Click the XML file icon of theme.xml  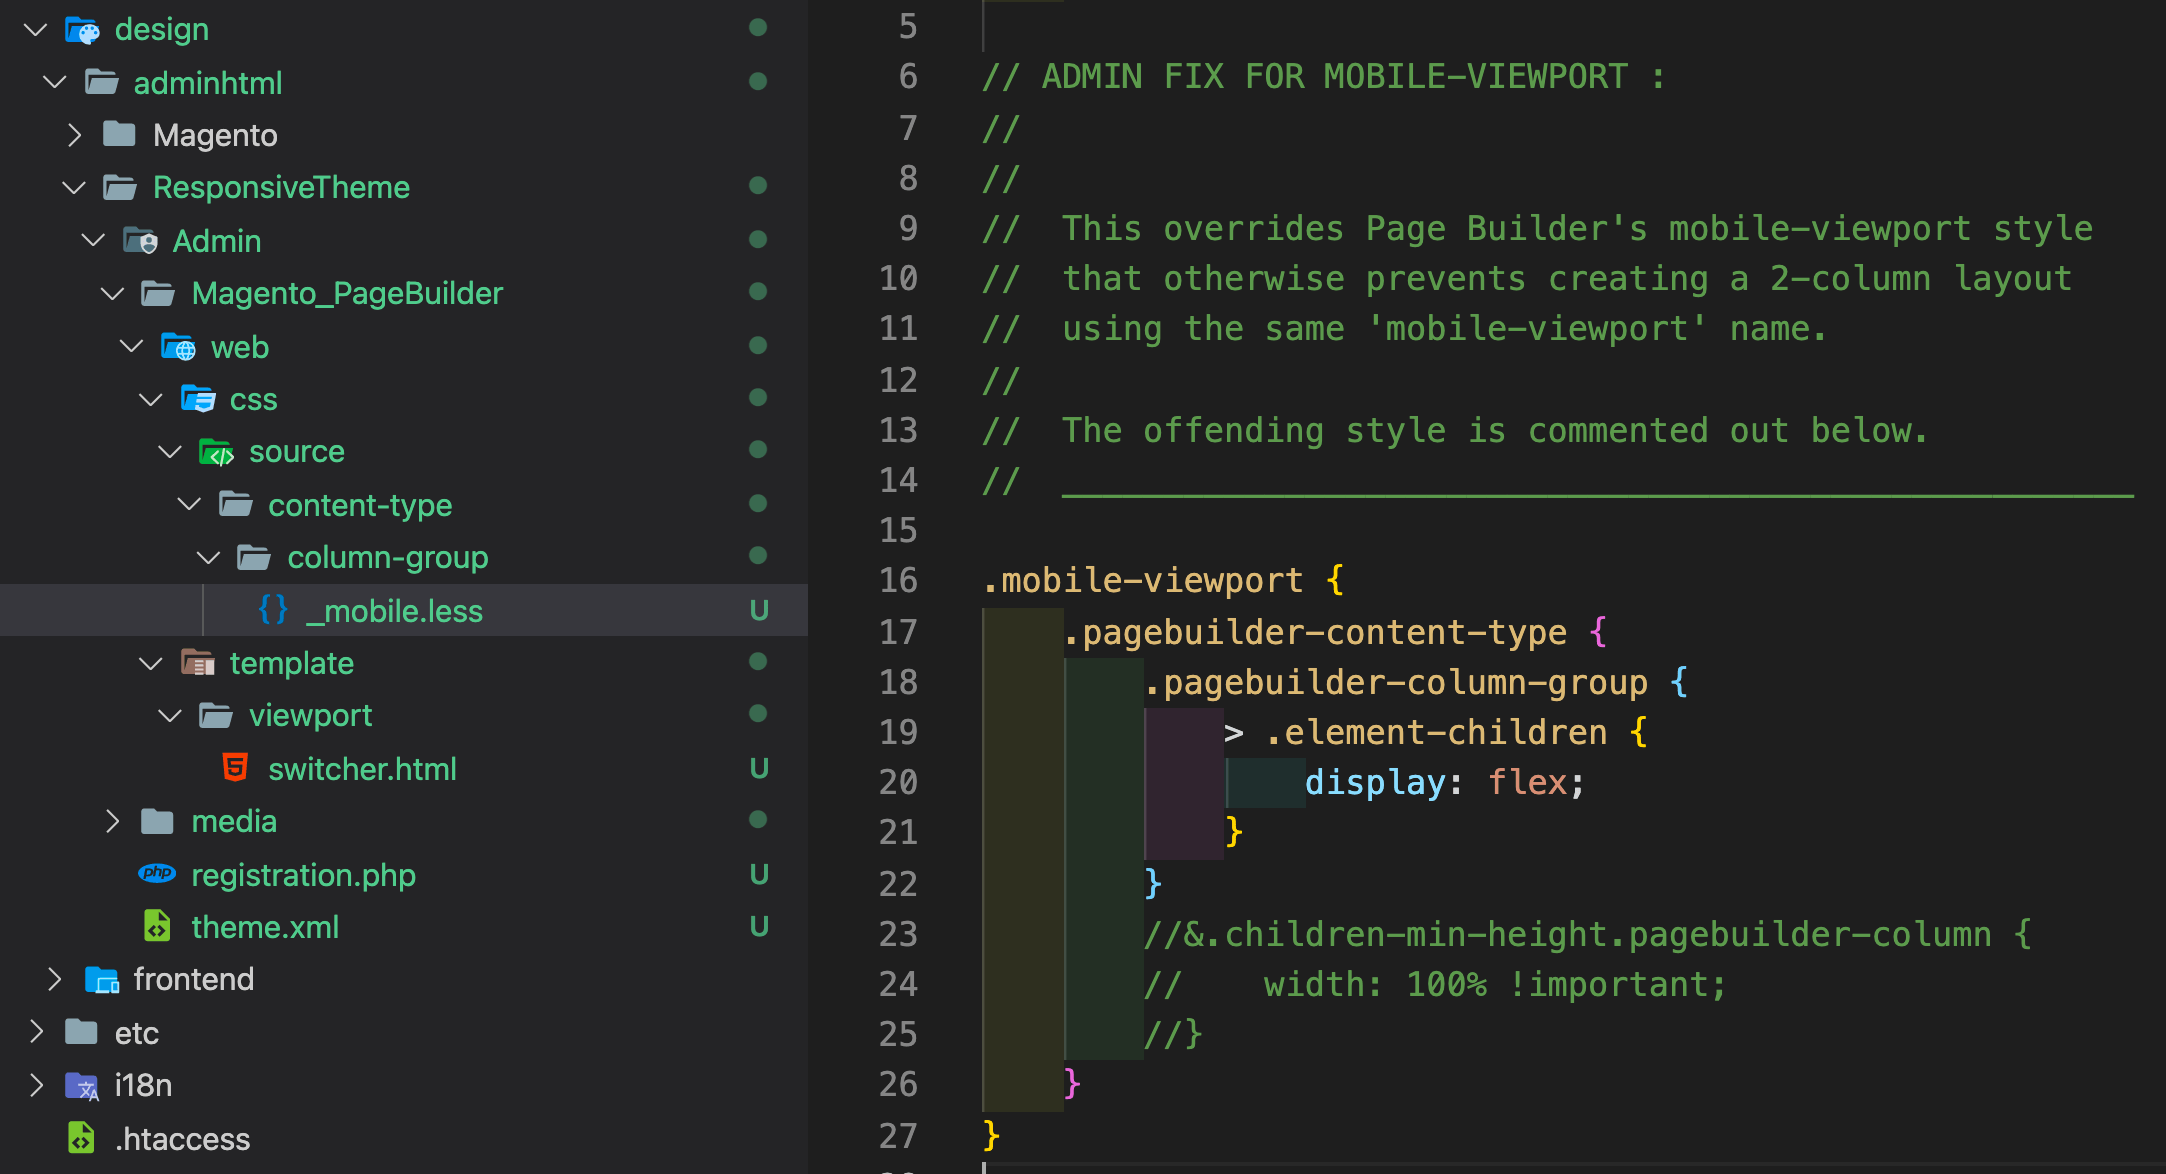coord(157,926)
